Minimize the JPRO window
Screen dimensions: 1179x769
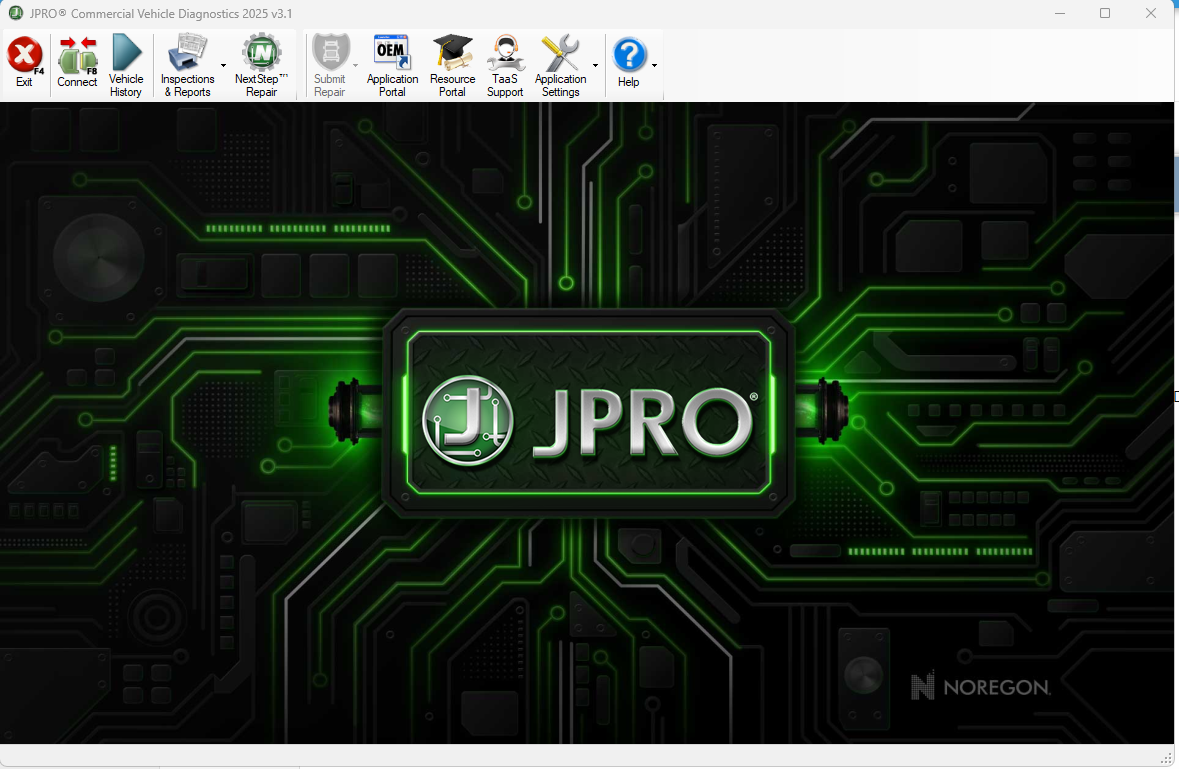tap(1058, 13)
